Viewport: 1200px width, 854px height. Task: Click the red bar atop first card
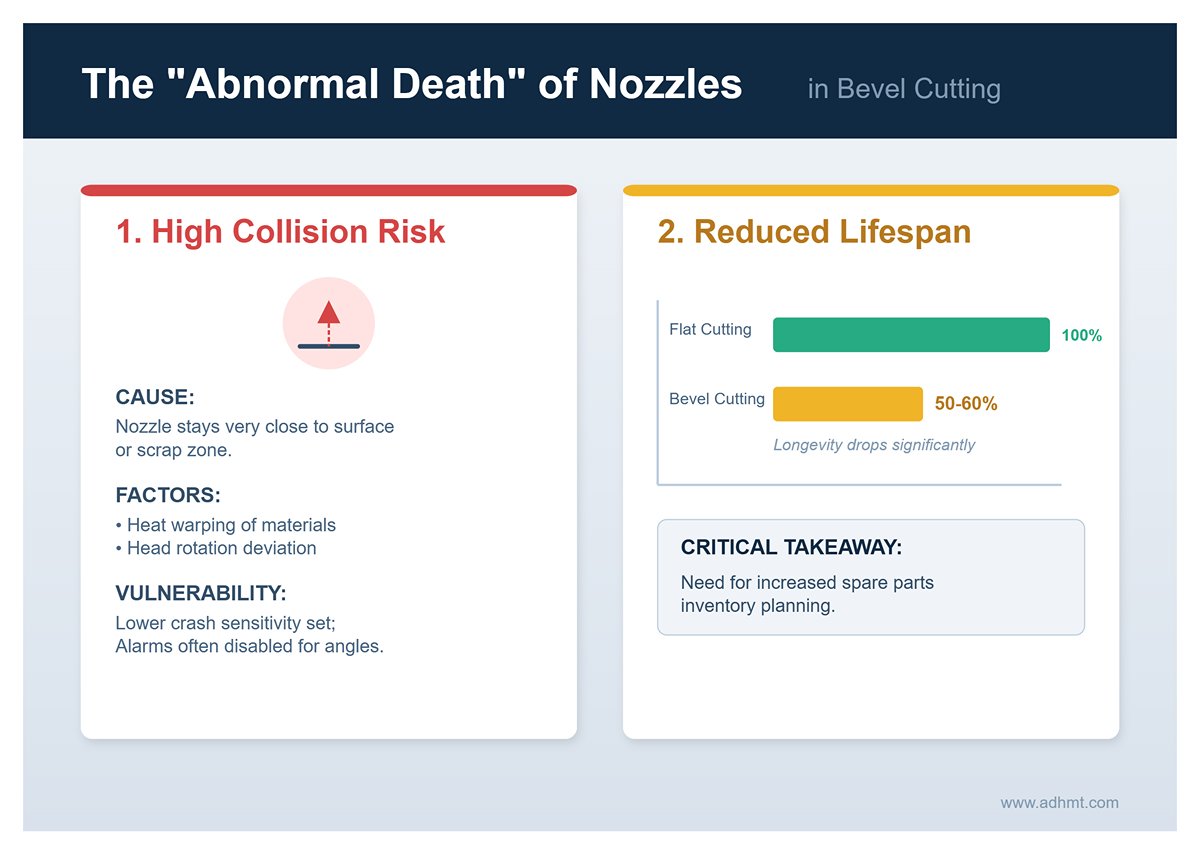[329, 190]
